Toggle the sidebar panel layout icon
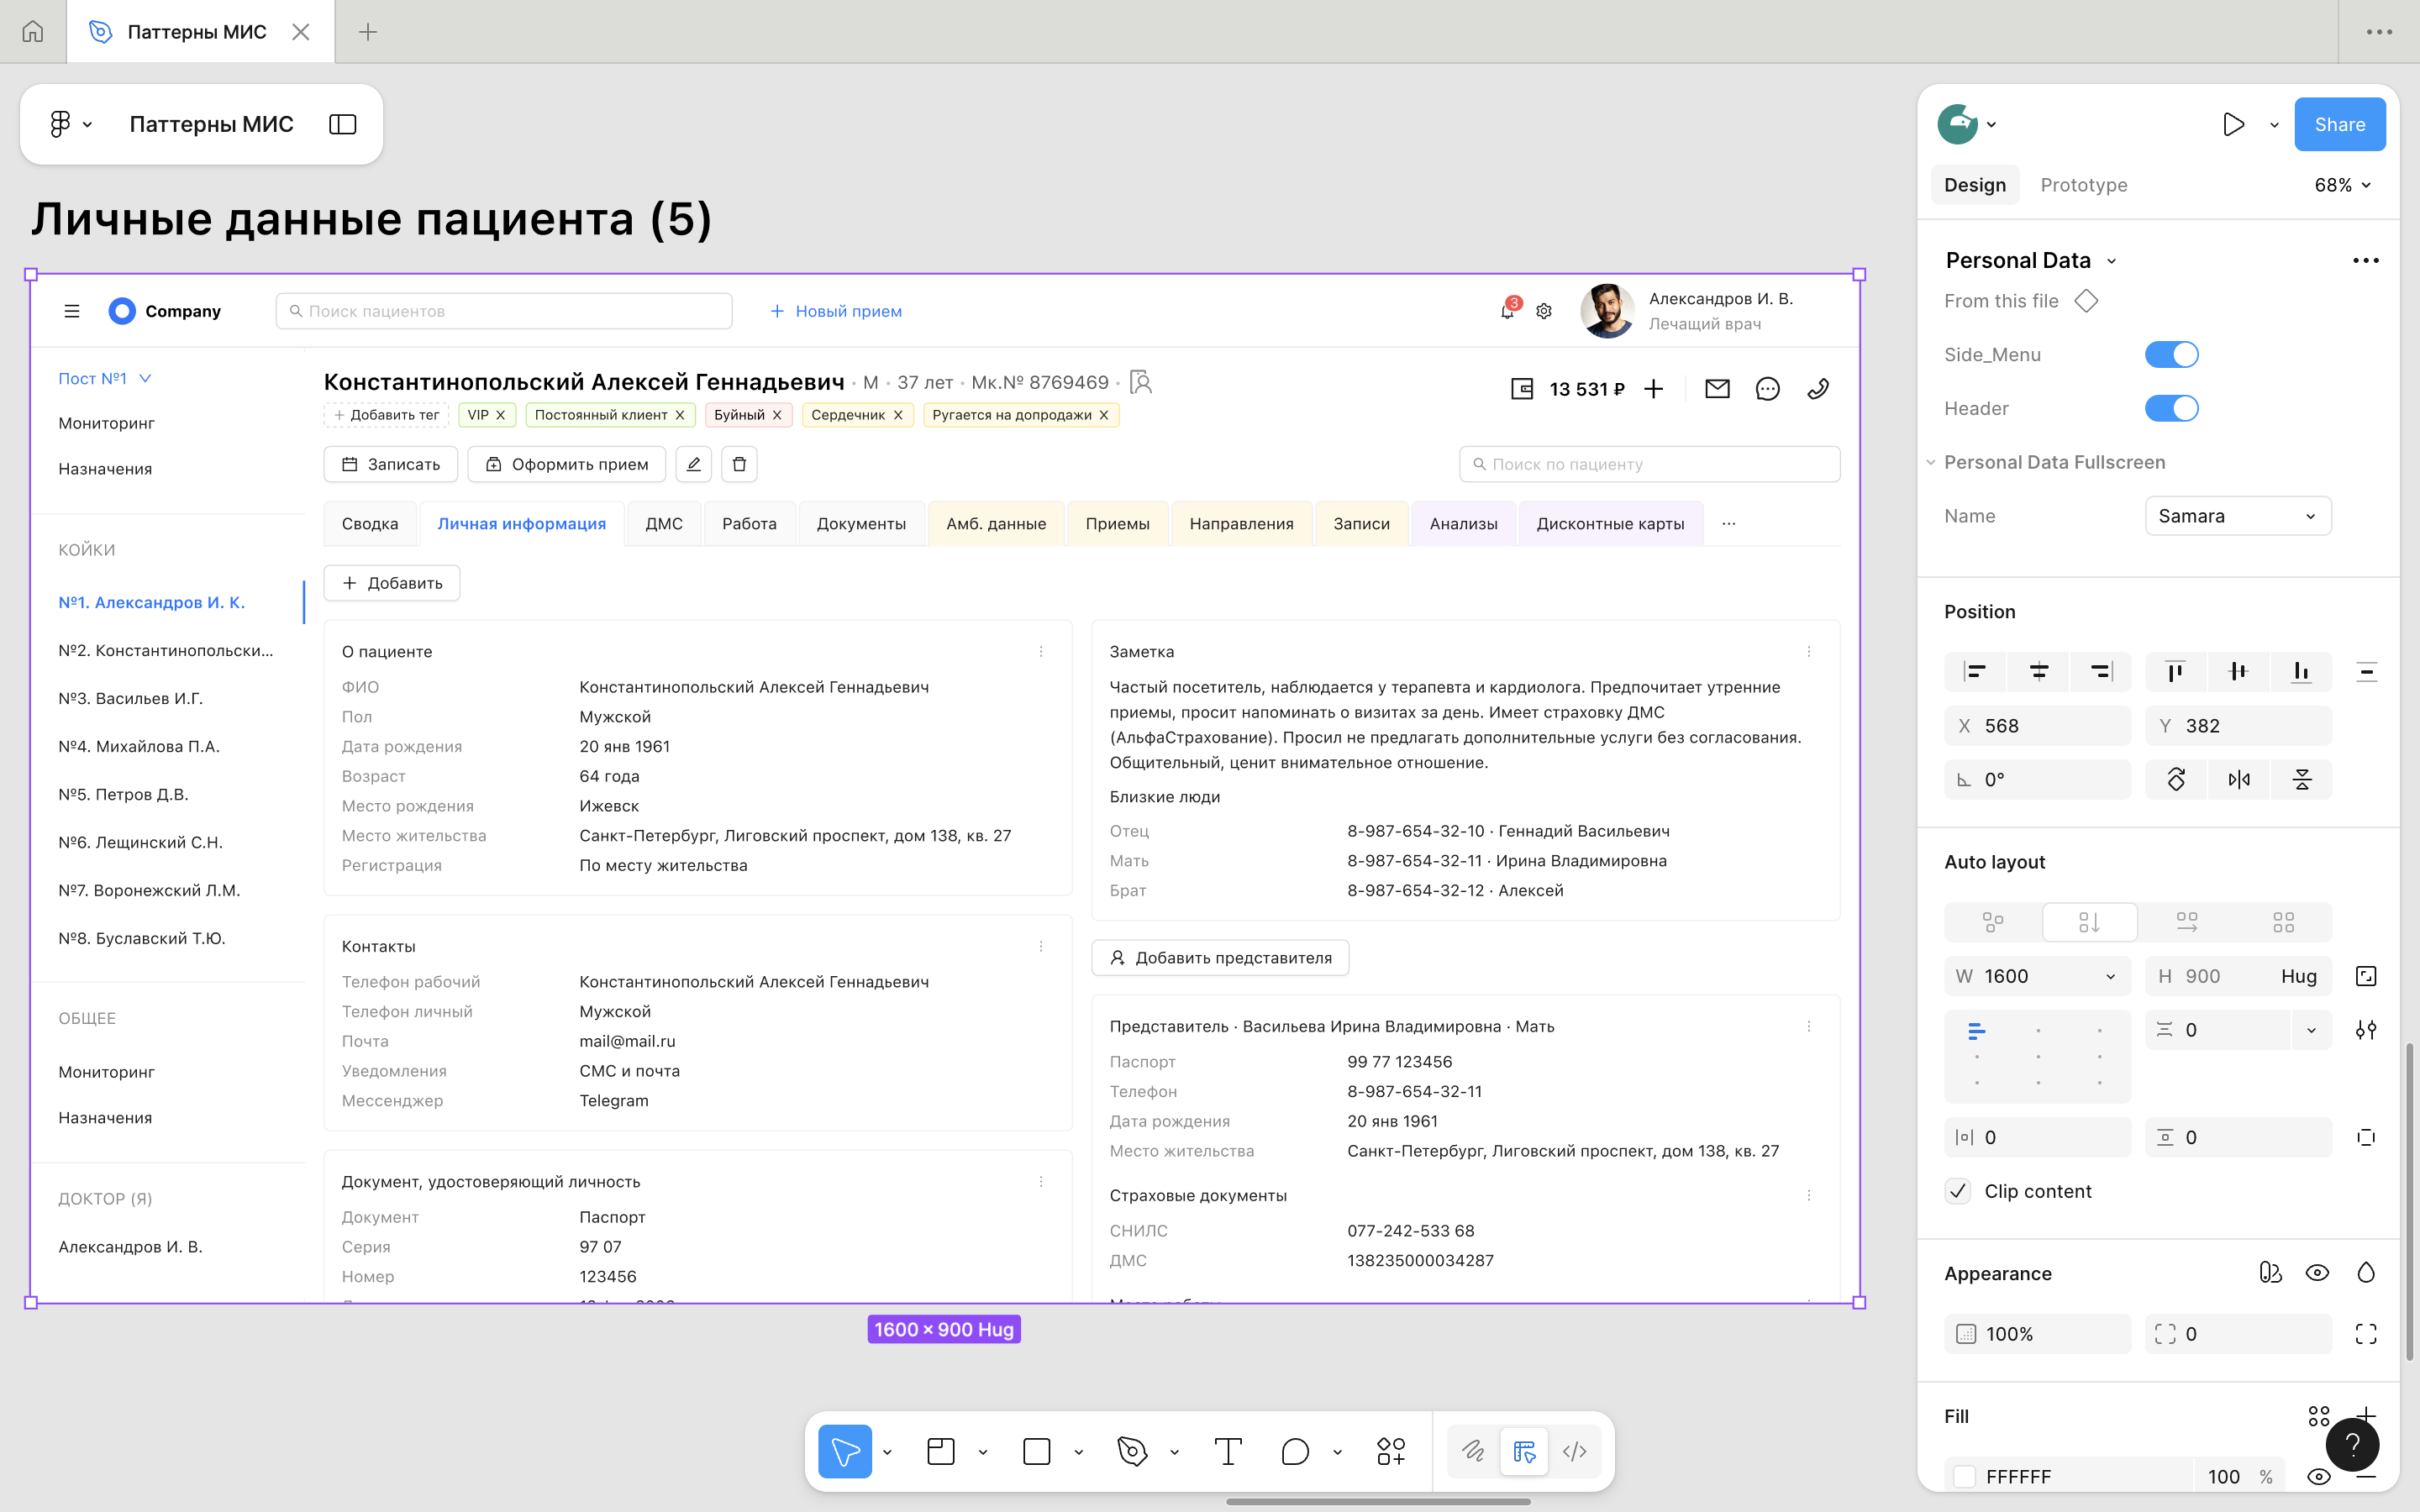Screen dimensions: 2420x1512 click(343, 124)
